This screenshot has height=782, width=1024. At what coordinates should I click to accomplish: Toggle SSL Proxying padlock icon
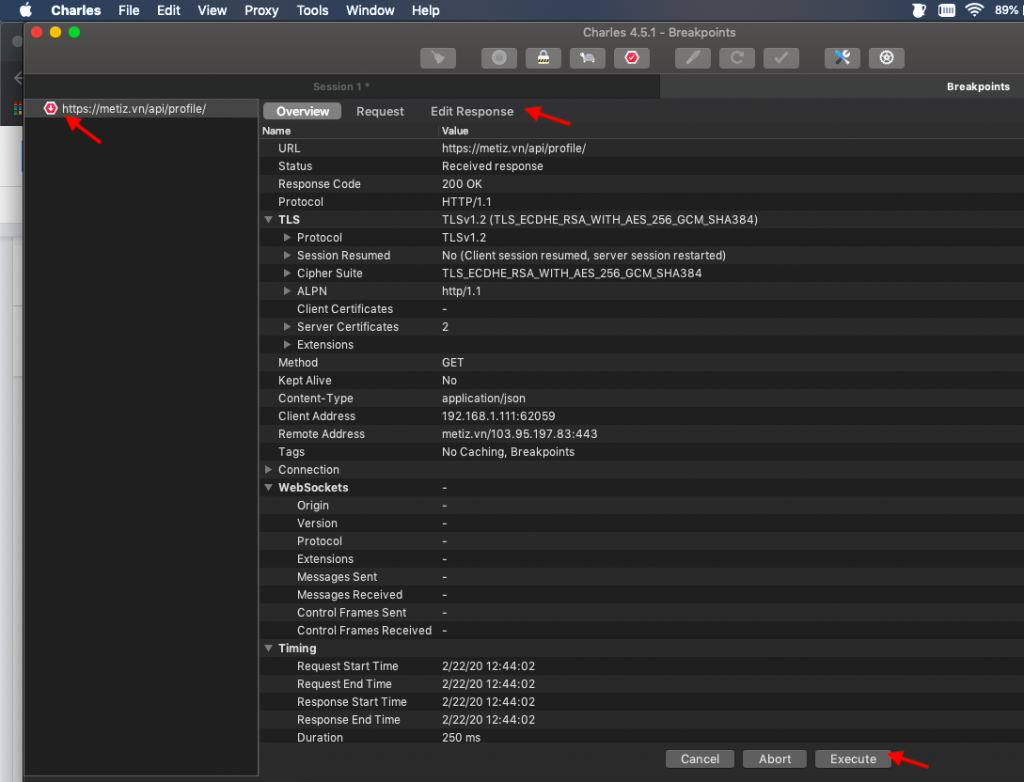543,58
